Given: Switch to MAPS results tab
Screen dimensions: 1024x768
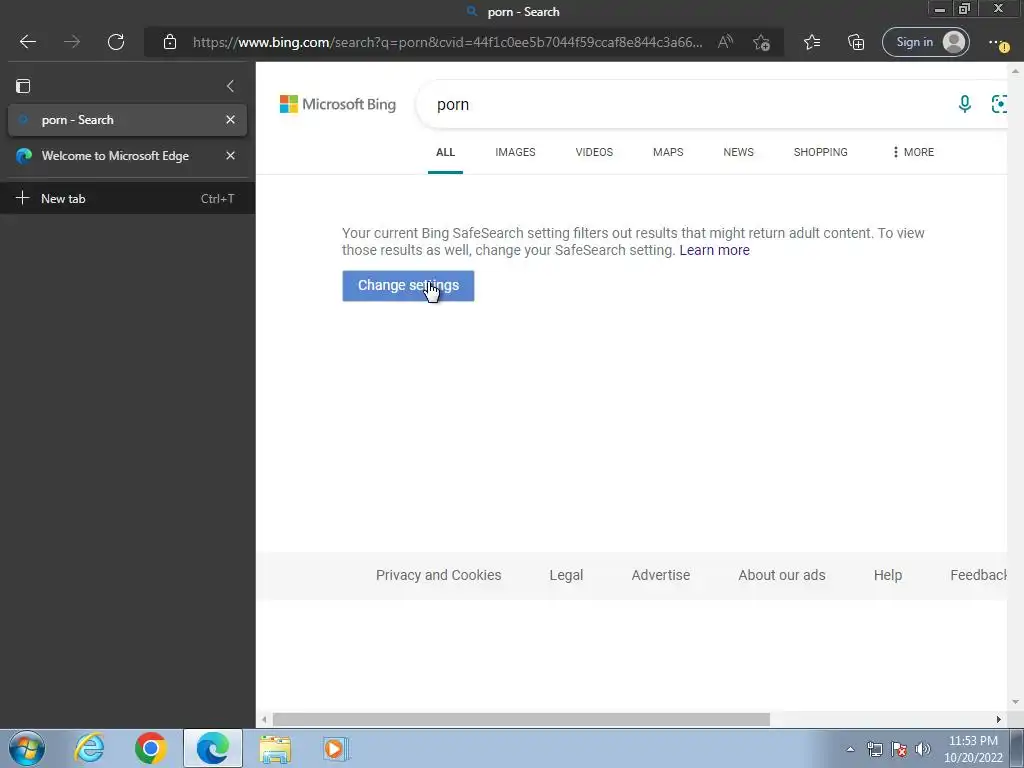Looking at the screenshot, I should 668,152.
